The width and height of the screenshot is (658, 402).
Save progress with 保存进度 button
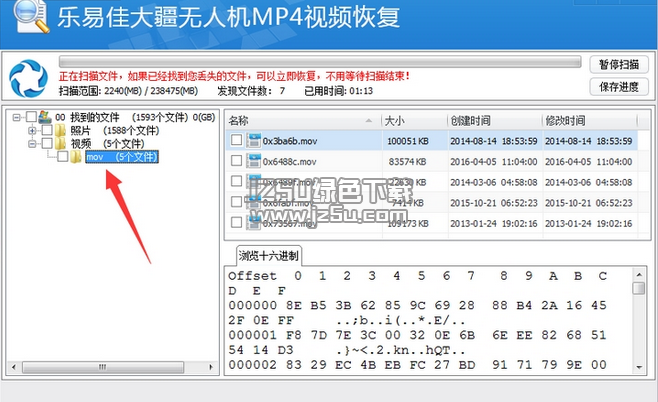point(619,87)
